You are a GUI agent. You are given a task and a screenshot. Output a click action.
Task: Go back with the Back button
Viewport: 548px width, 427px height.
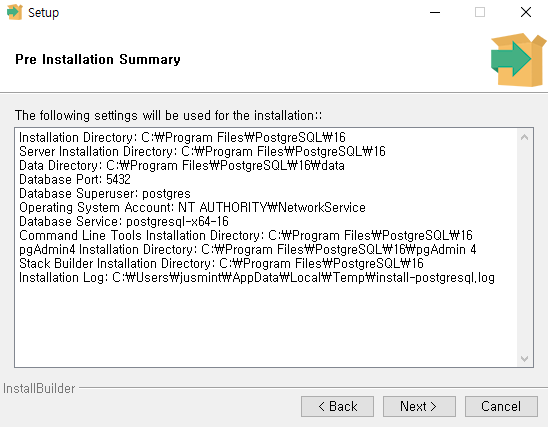click(x=337, y=406)
